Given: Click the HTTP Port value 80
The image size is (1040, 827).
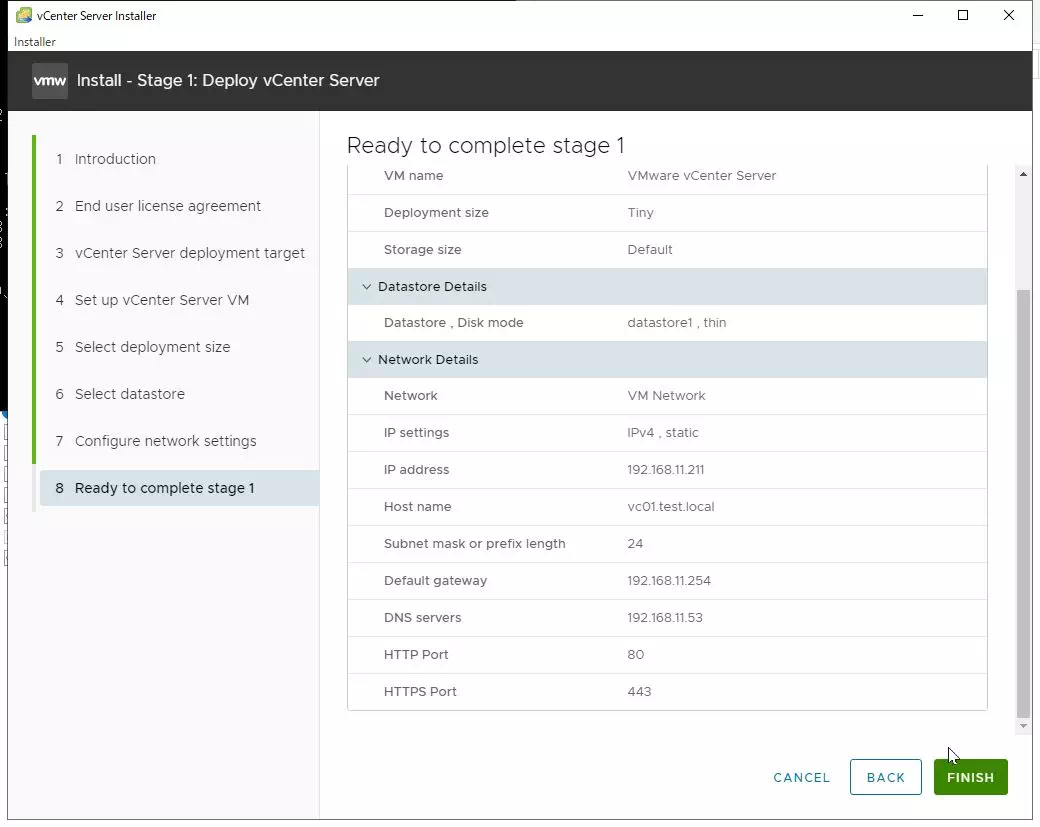Looking at the screenshot, I should click(x=635, y=655).
